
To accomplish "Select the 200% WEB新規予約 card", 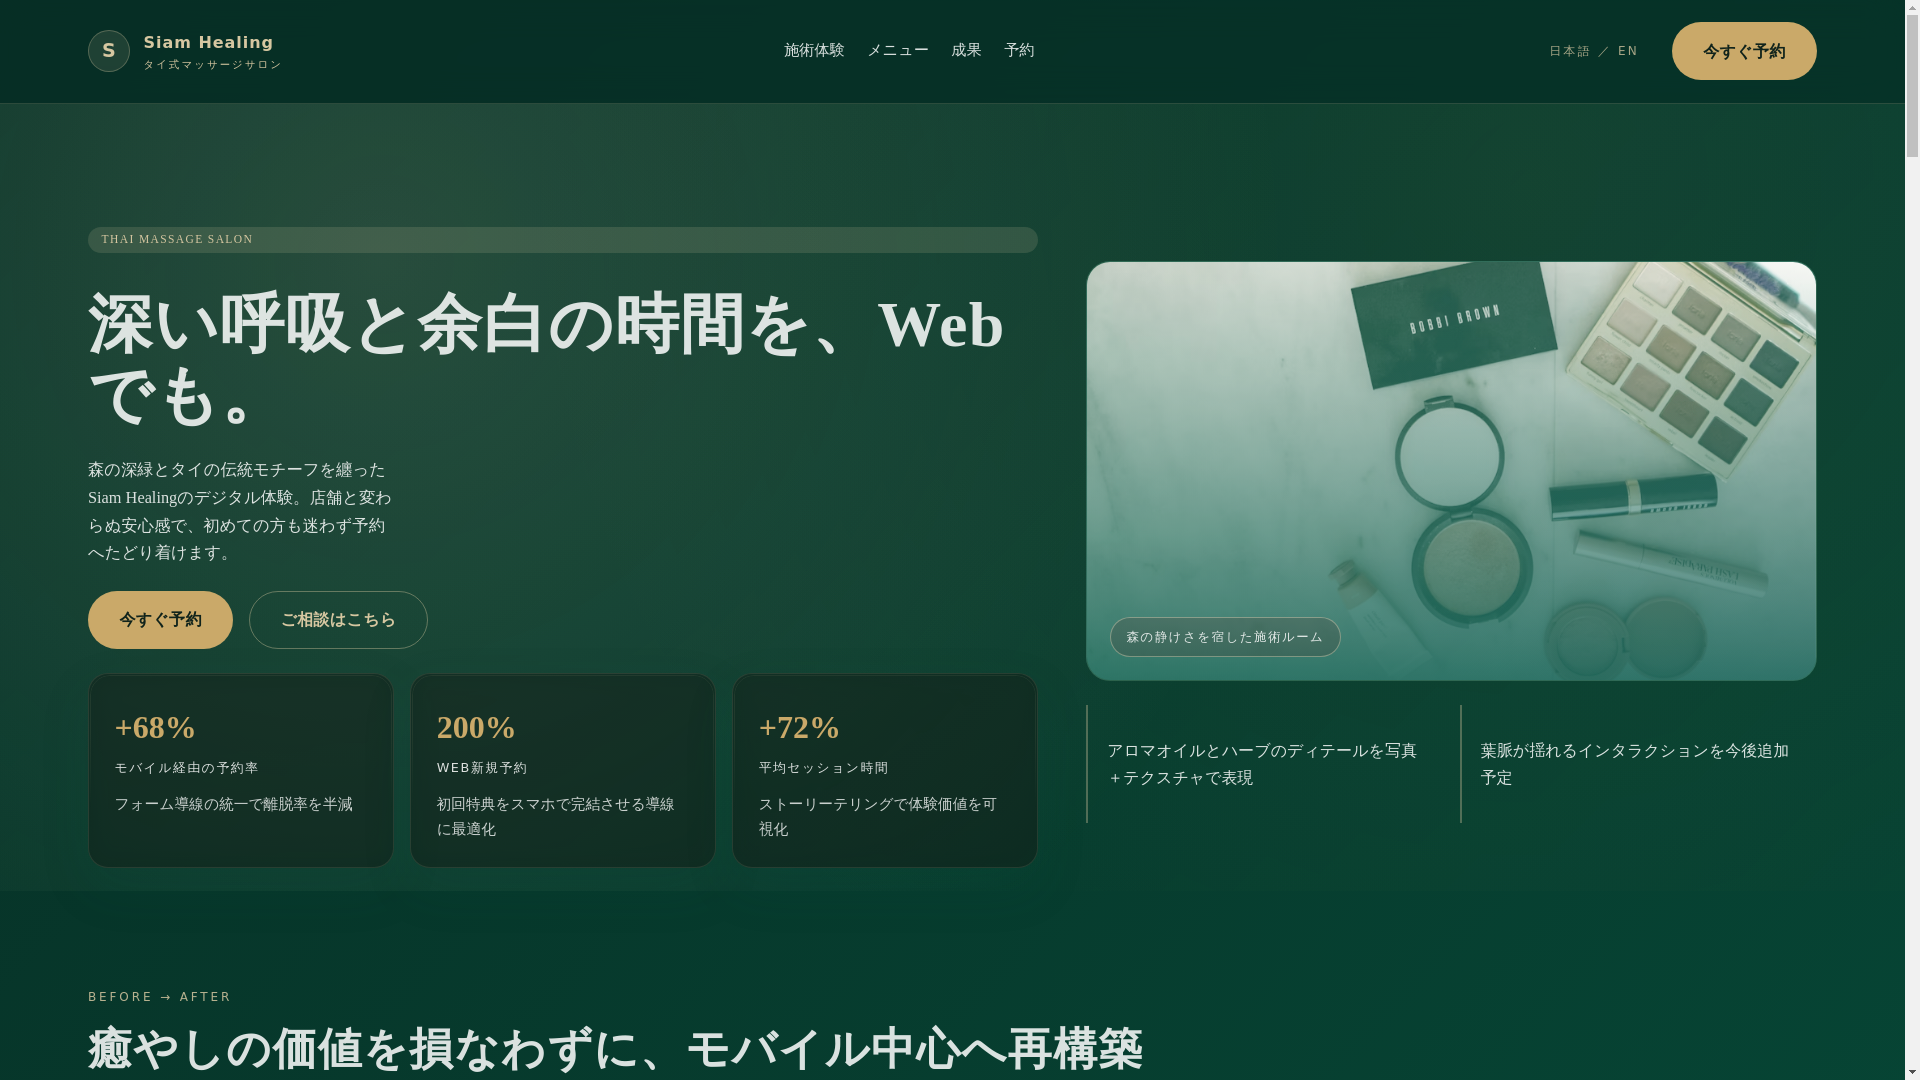I will tap(562, 770).
